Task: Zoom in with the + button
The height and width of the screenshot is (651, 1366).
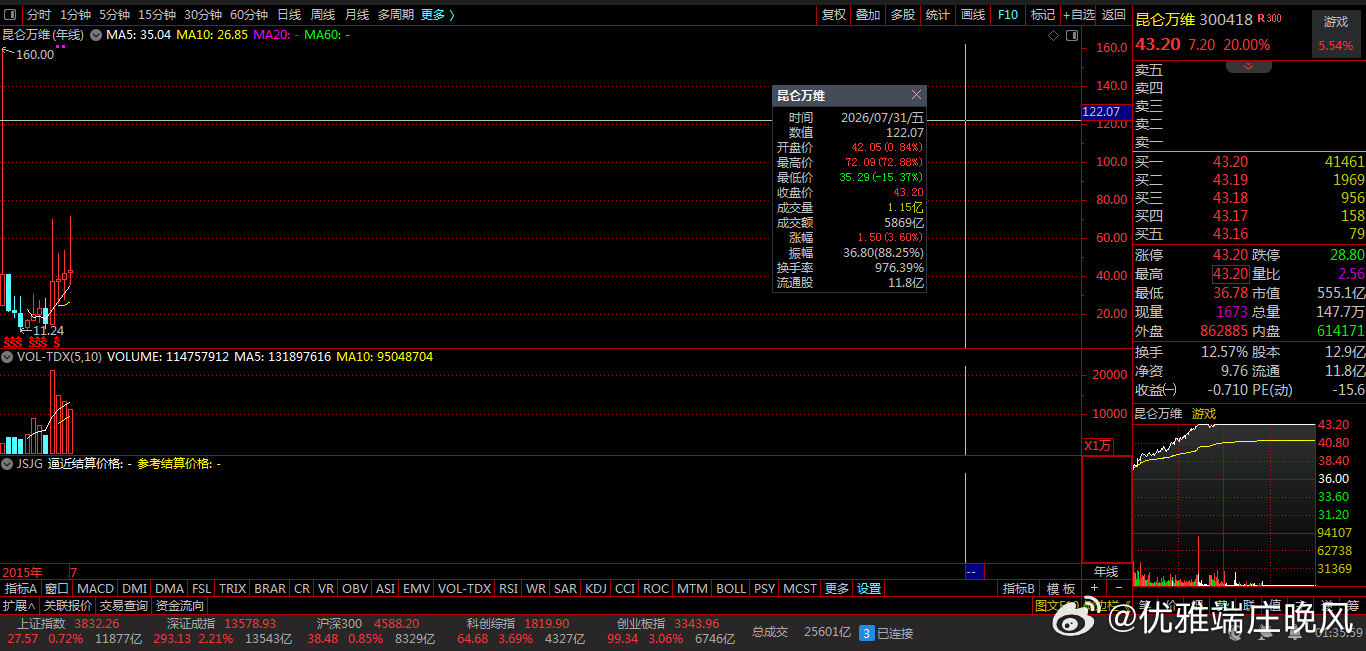Action: (1094, 589)
